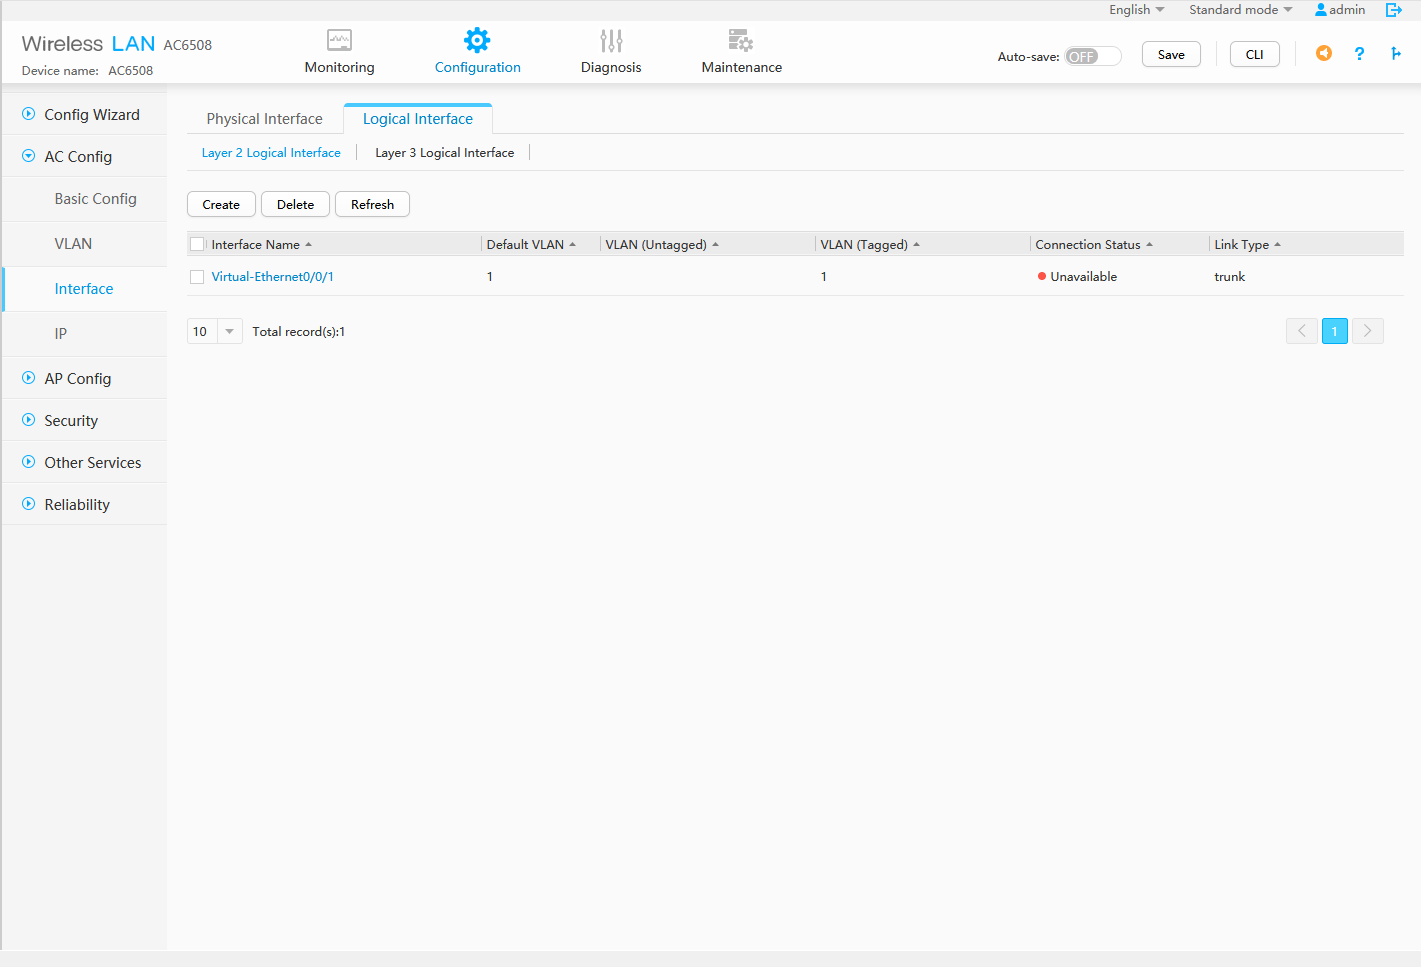Sort by Interface Name column
1421x967 pixels.
click(262, 244)
